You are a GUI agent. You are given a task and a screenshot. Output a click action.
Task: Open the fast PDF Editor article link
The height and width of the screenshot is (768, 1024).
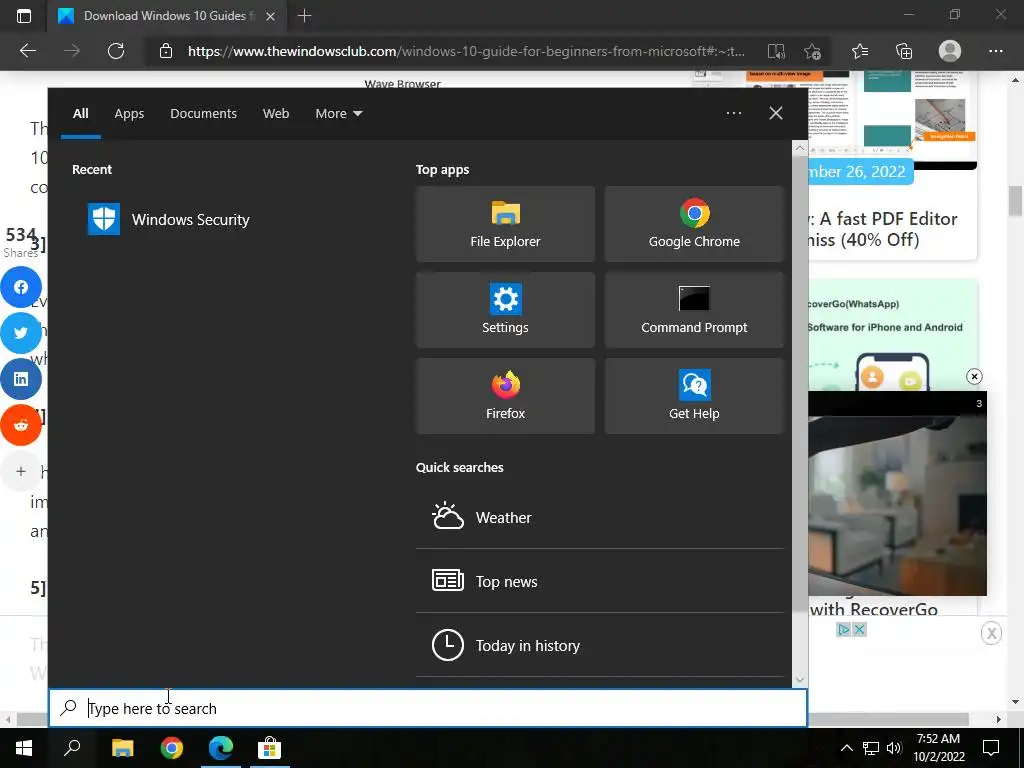882,229
